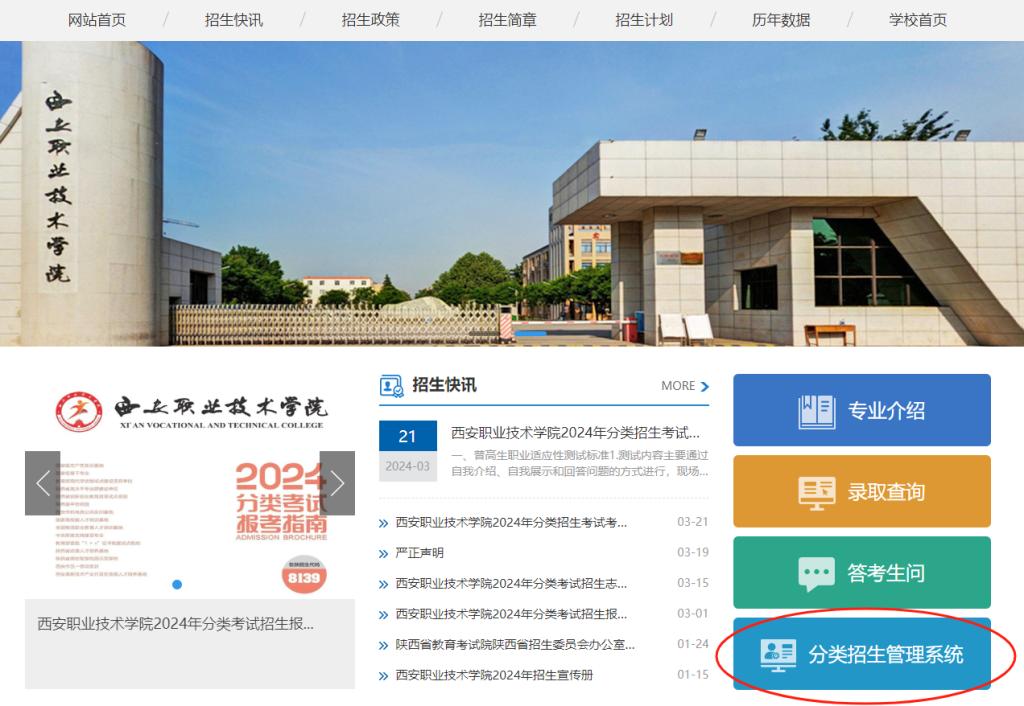Click the monitor icon beside 分类招生管理系统
Image resolution: width=1024 pixels, height=706 pixels.
coord(778,654)
